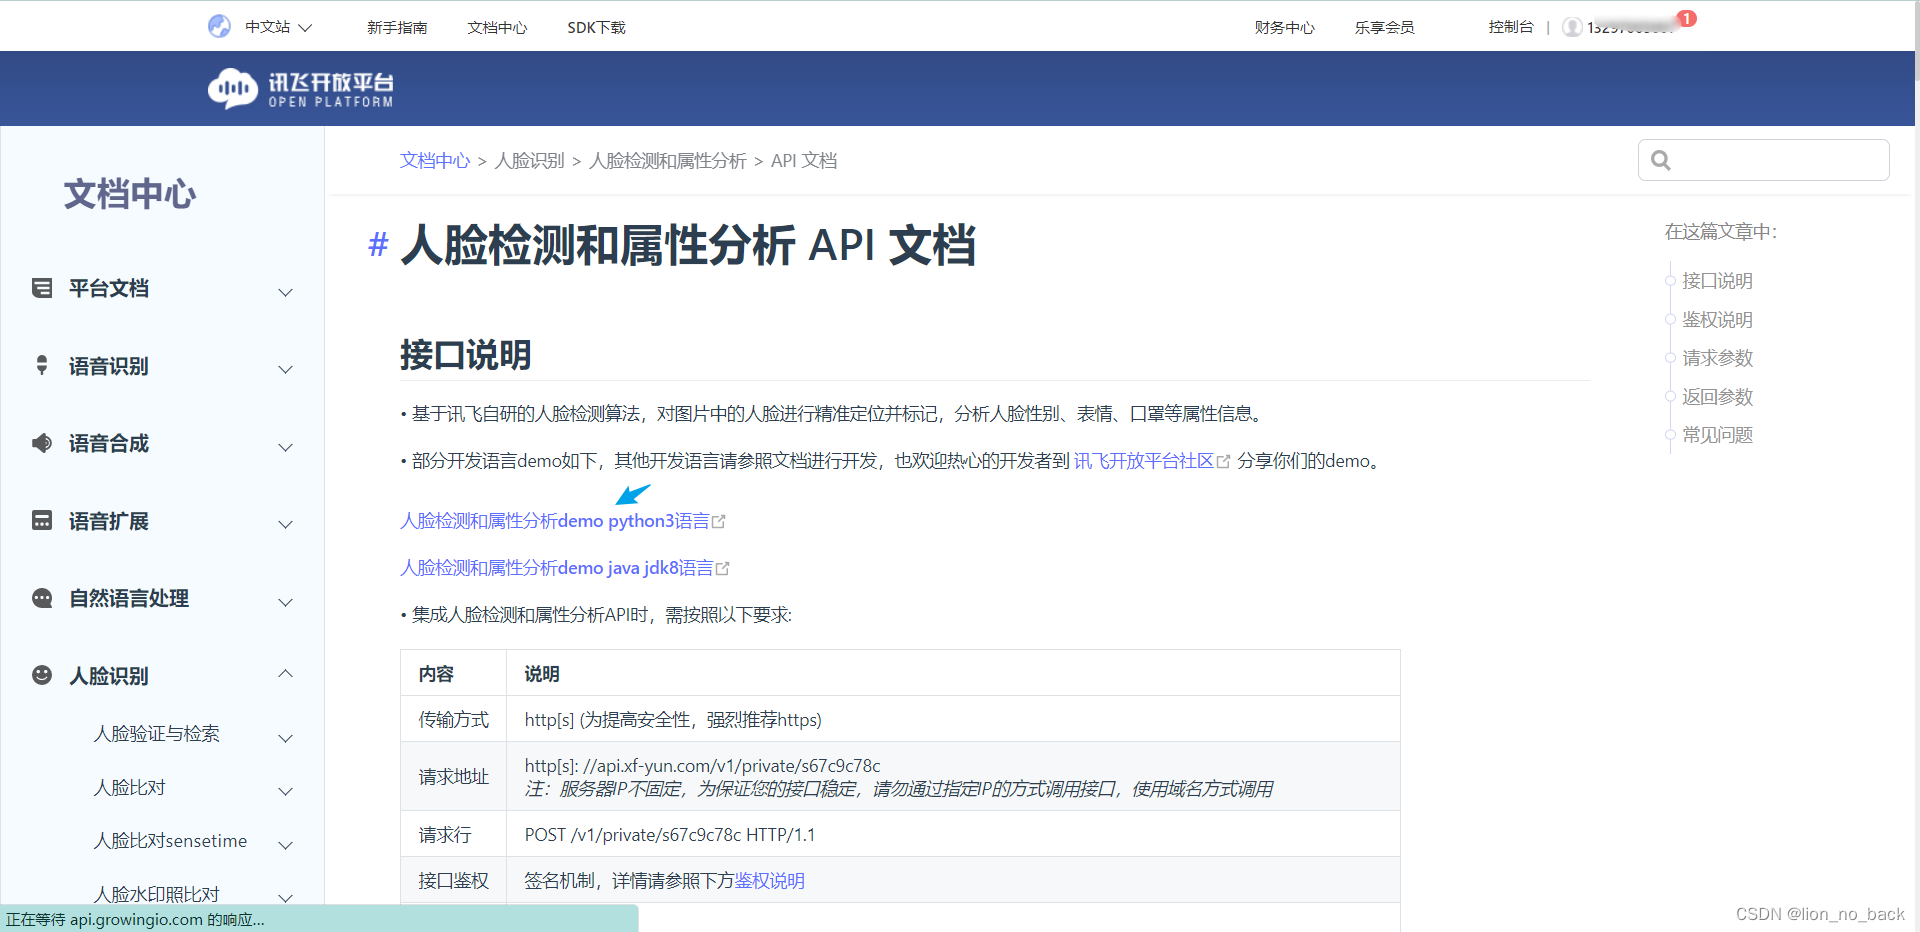
Task: Click external-link icon after jdk8语言
Action: tap(722, 569)
